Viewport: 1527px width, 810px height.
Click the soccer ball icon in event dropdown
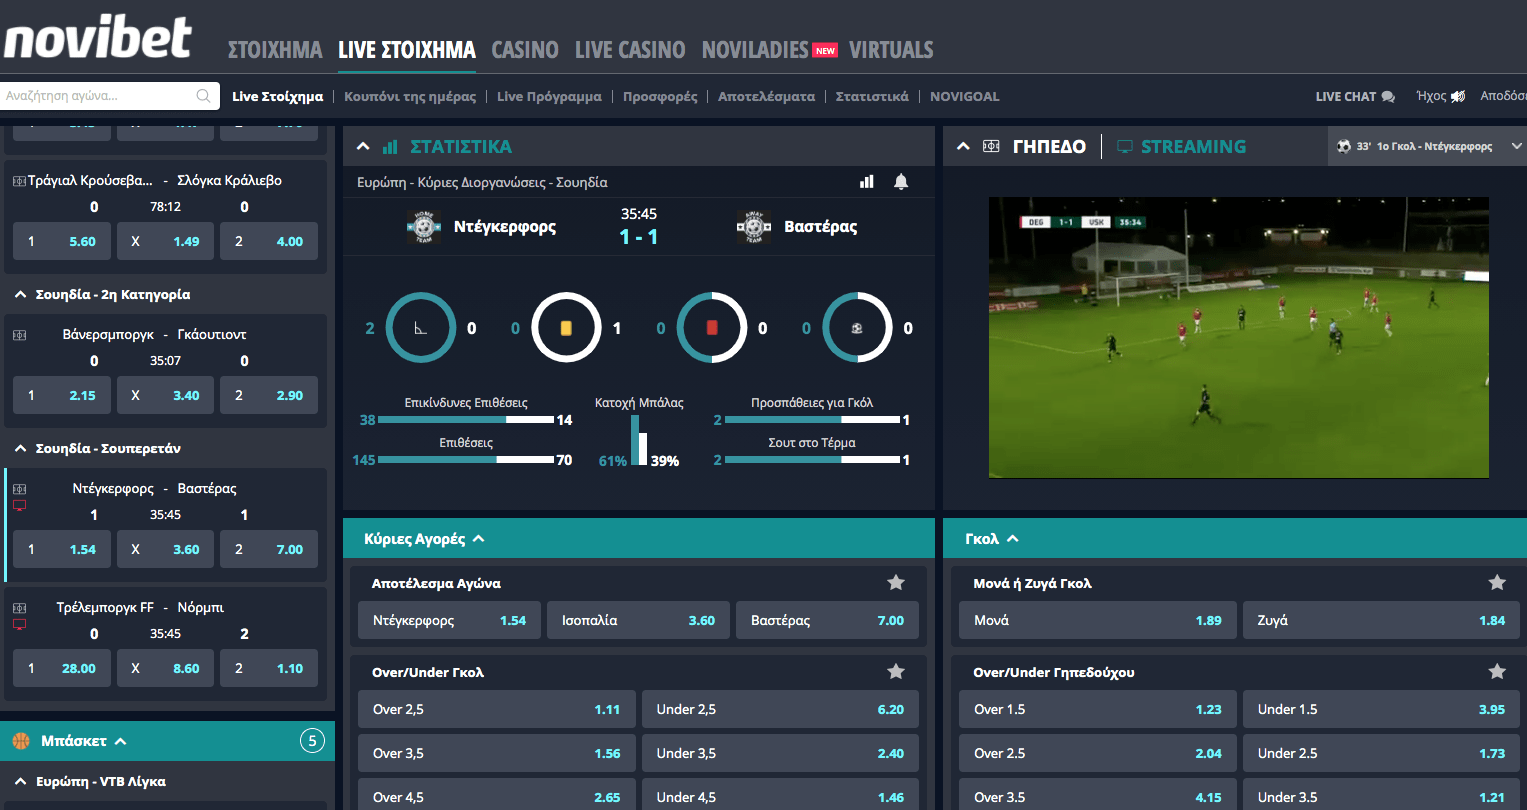(1343, 146)
